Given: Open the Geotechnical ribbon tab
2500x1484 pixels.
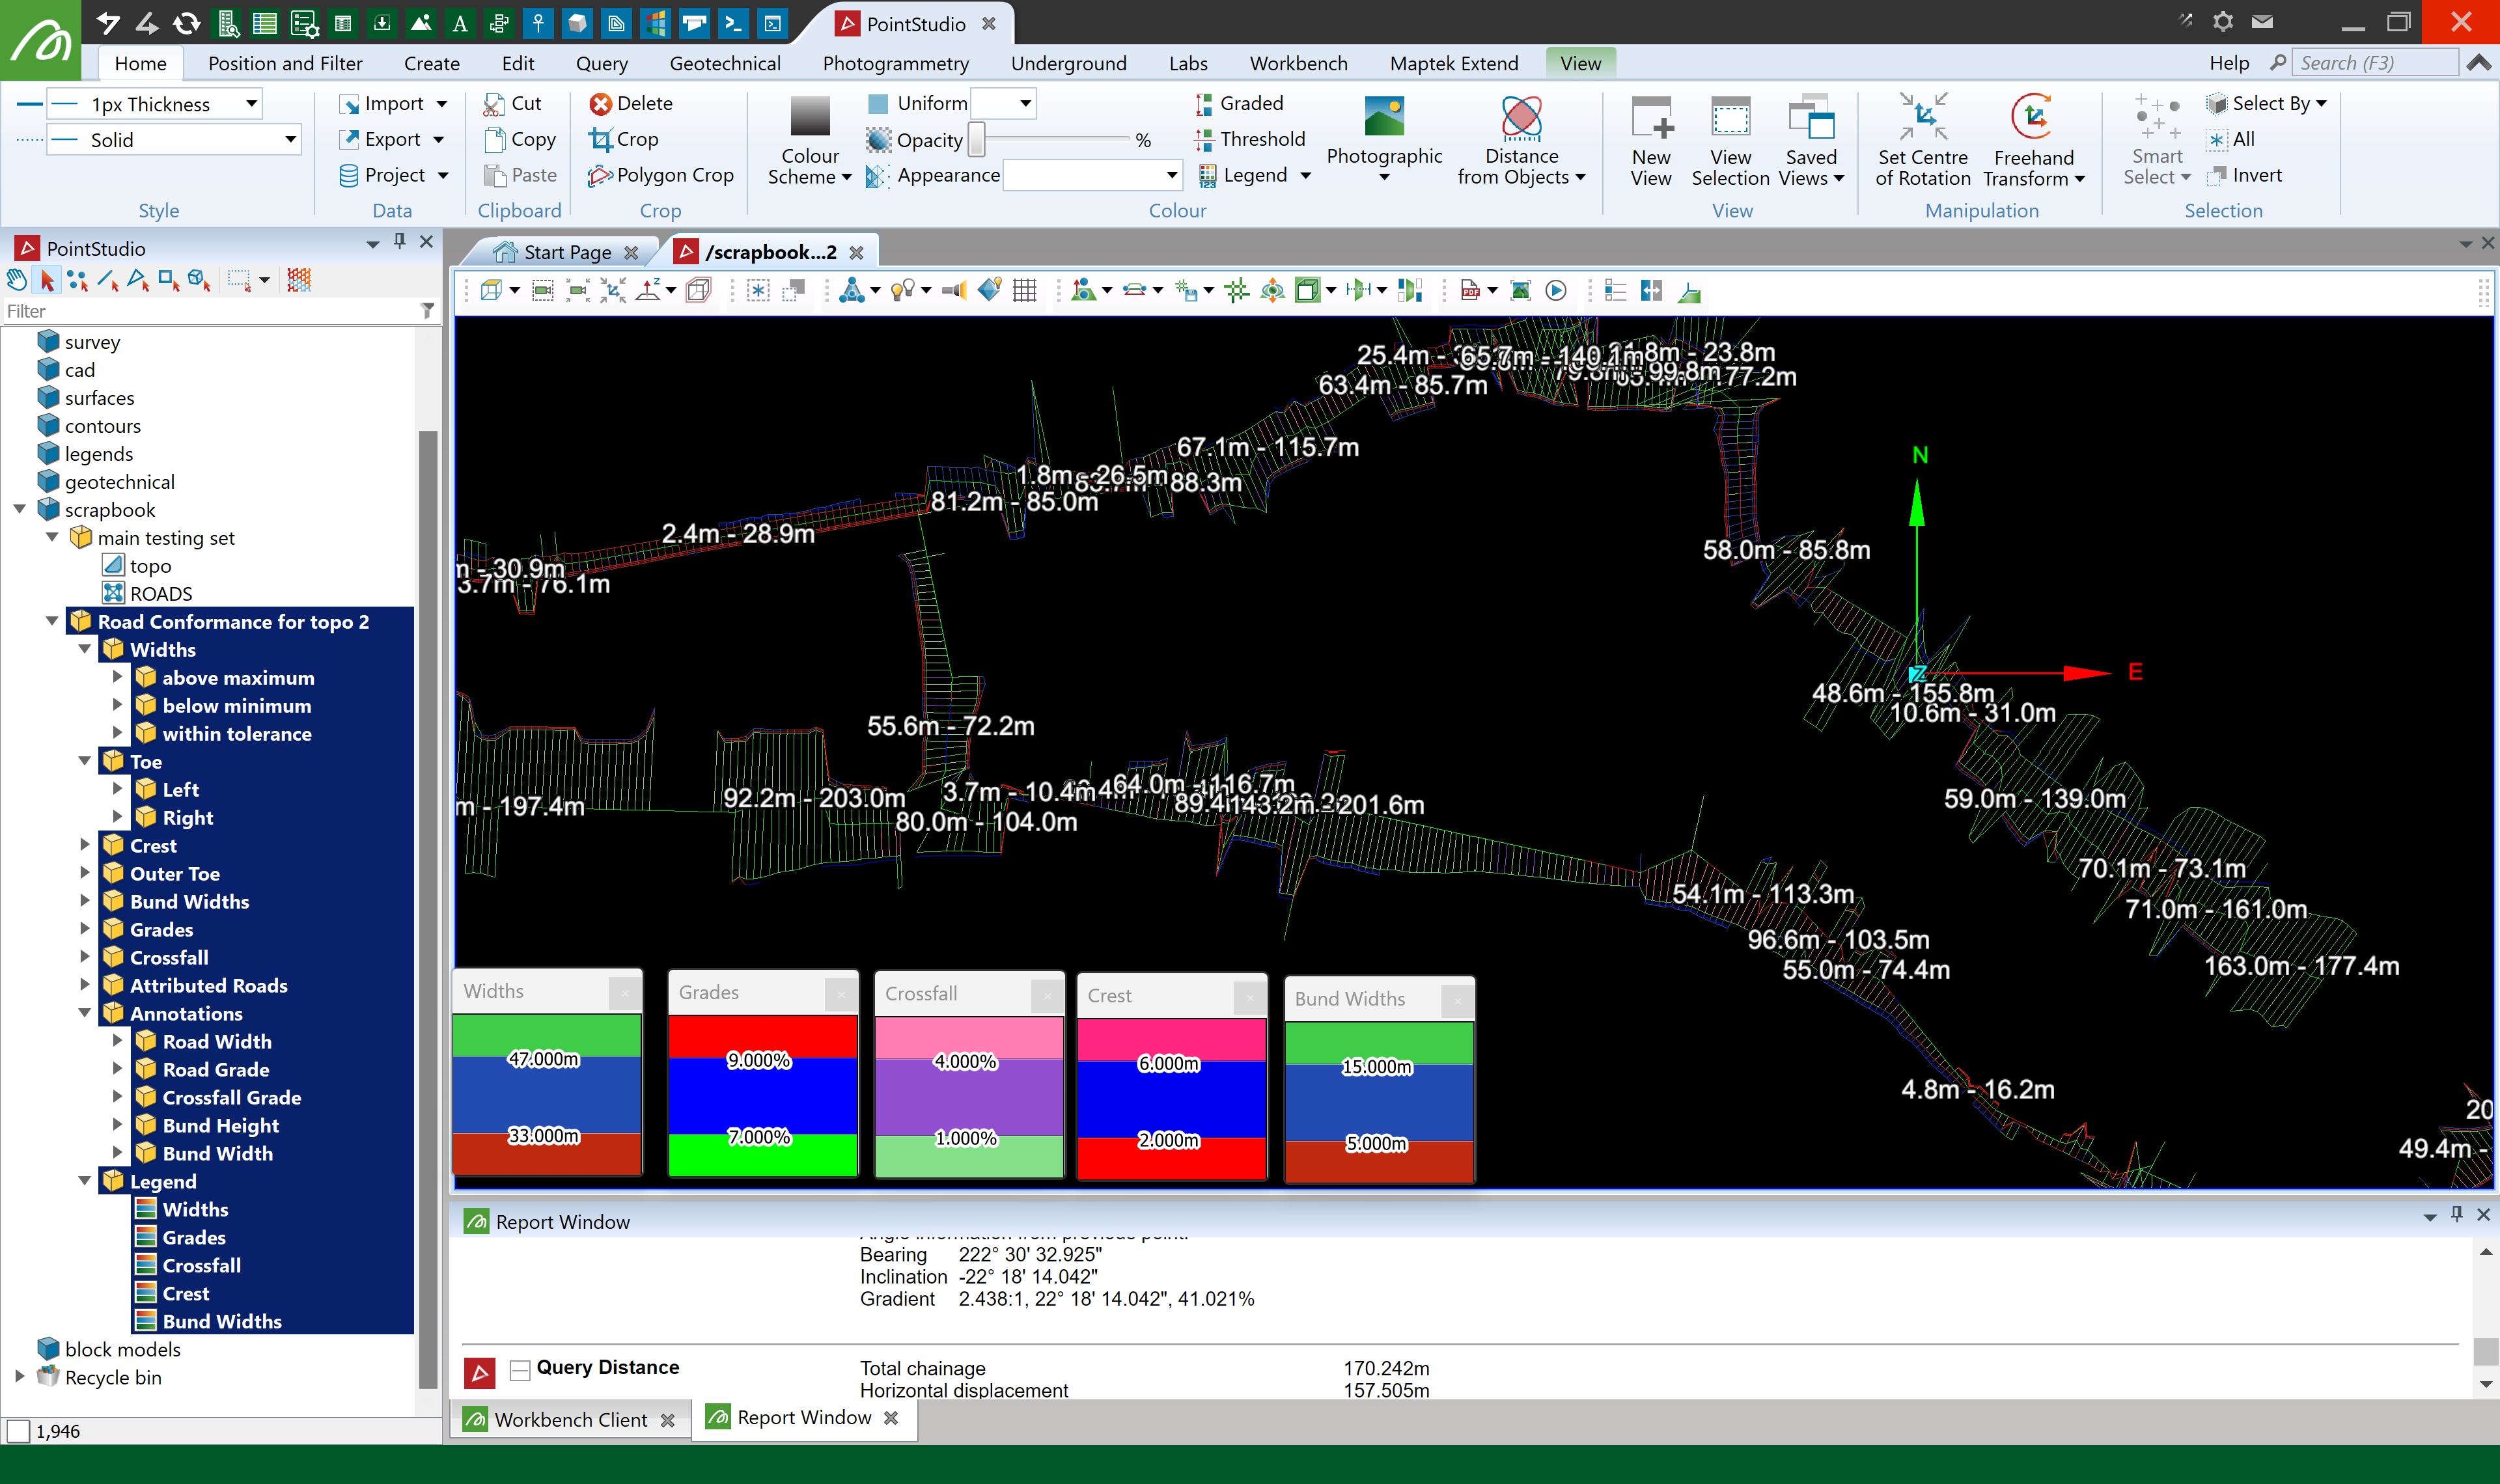Looking at the screenshot, I should point(724,63).
